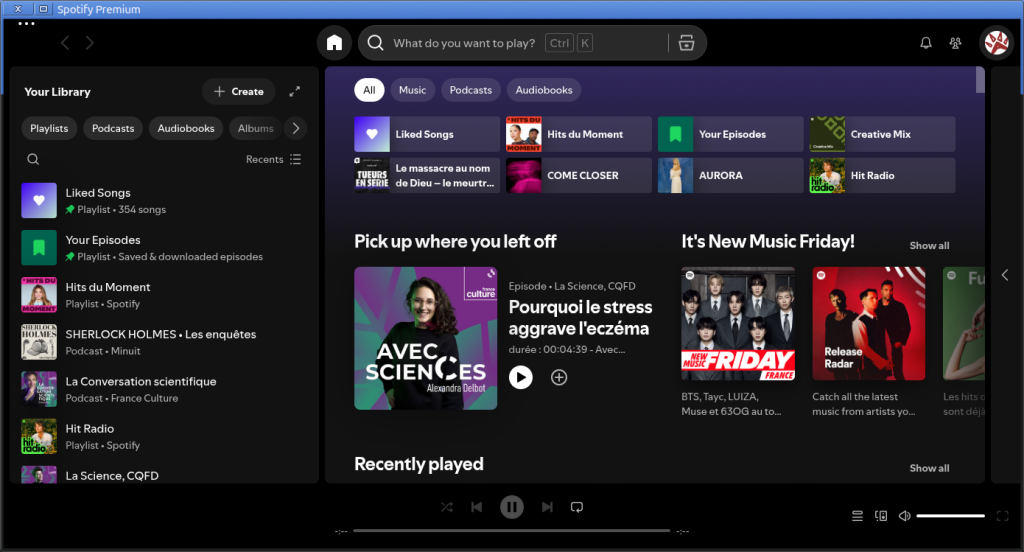
Task: Click Show all beside New Music Friday
Action: click(x=929, y=246)
